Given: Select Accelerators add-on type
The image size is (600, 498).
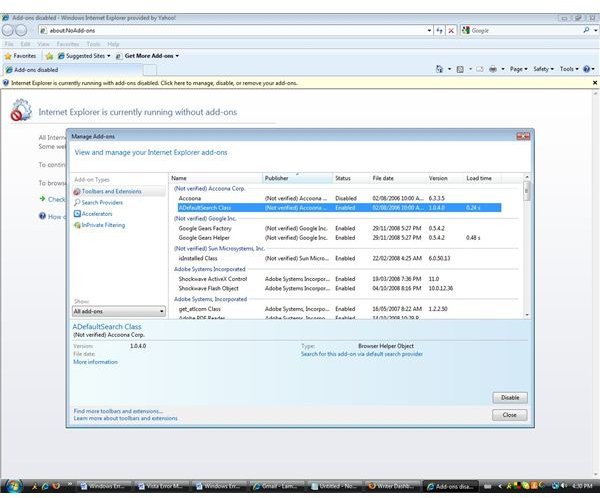Looking at the screenshot, I should (93, 214).
